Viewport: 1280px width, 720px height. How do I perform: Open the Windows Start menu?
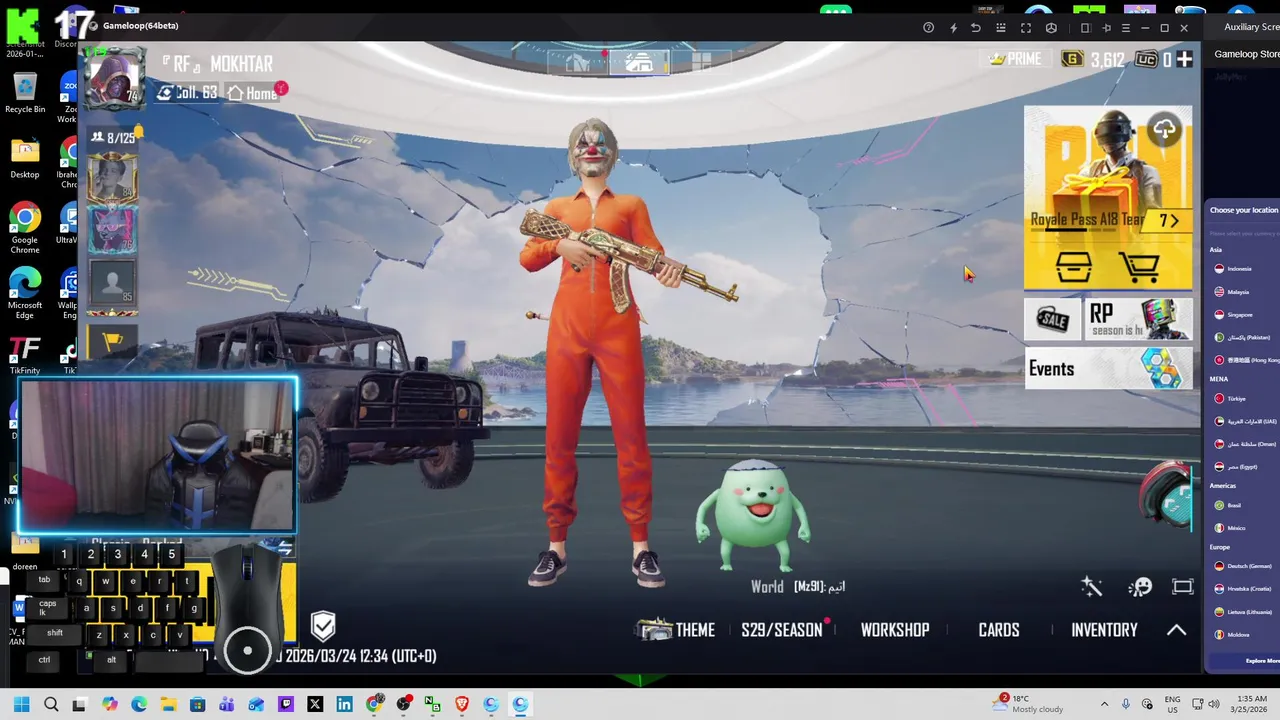point(22,705)
